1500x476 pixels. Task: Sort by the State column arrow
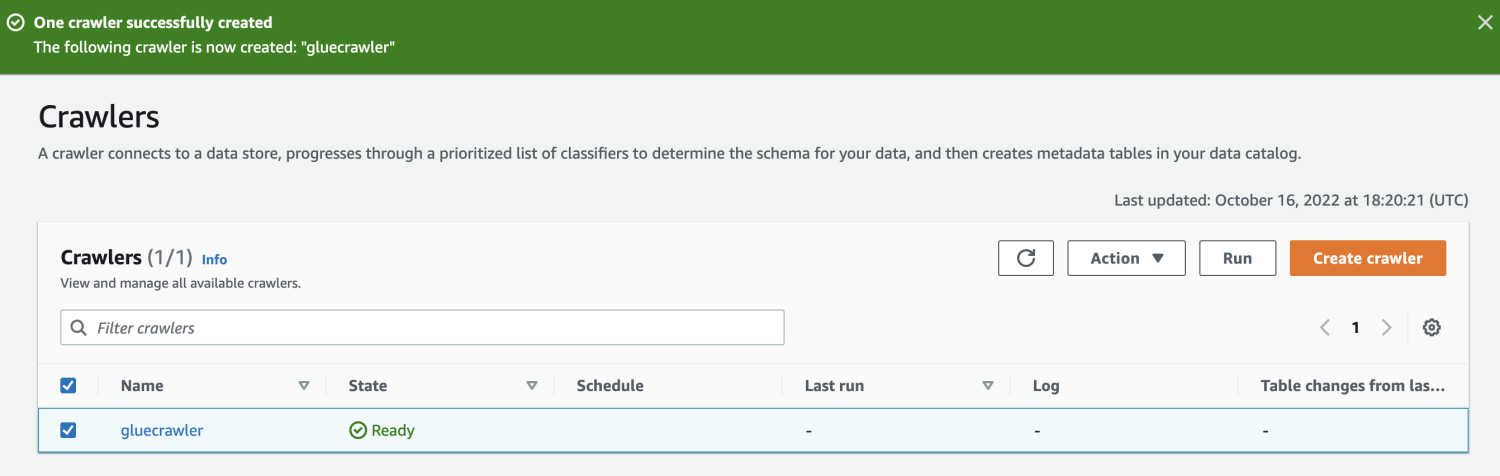[x=532, y=385]
